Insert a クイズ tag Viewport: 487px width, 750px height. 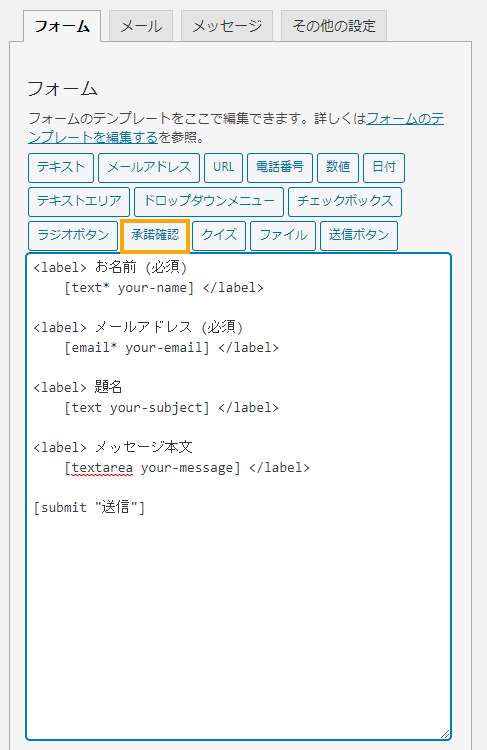(x=219, y=236)
